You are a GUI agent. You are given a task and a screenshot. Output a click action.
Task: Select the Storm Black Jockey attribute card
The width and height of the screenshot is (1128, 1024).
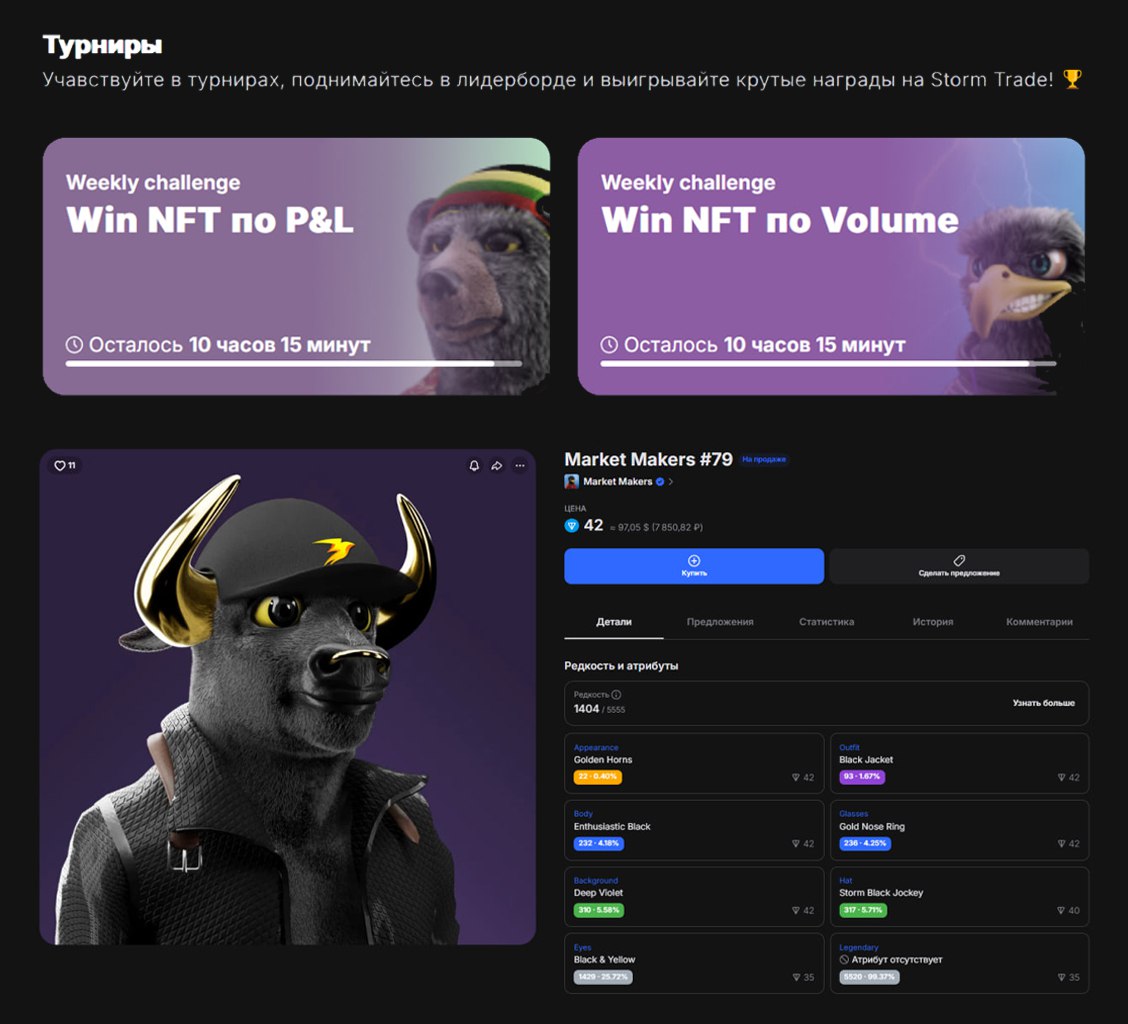point(960,897)
